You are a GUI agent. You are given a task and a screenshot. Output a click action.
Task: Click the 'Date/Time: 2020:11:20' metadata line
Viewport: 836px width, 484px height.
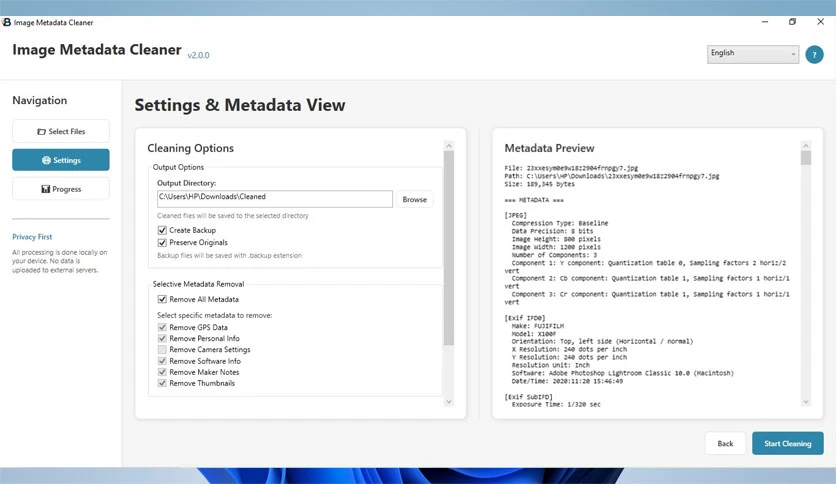pyautogui.click(x=567, y=381)
